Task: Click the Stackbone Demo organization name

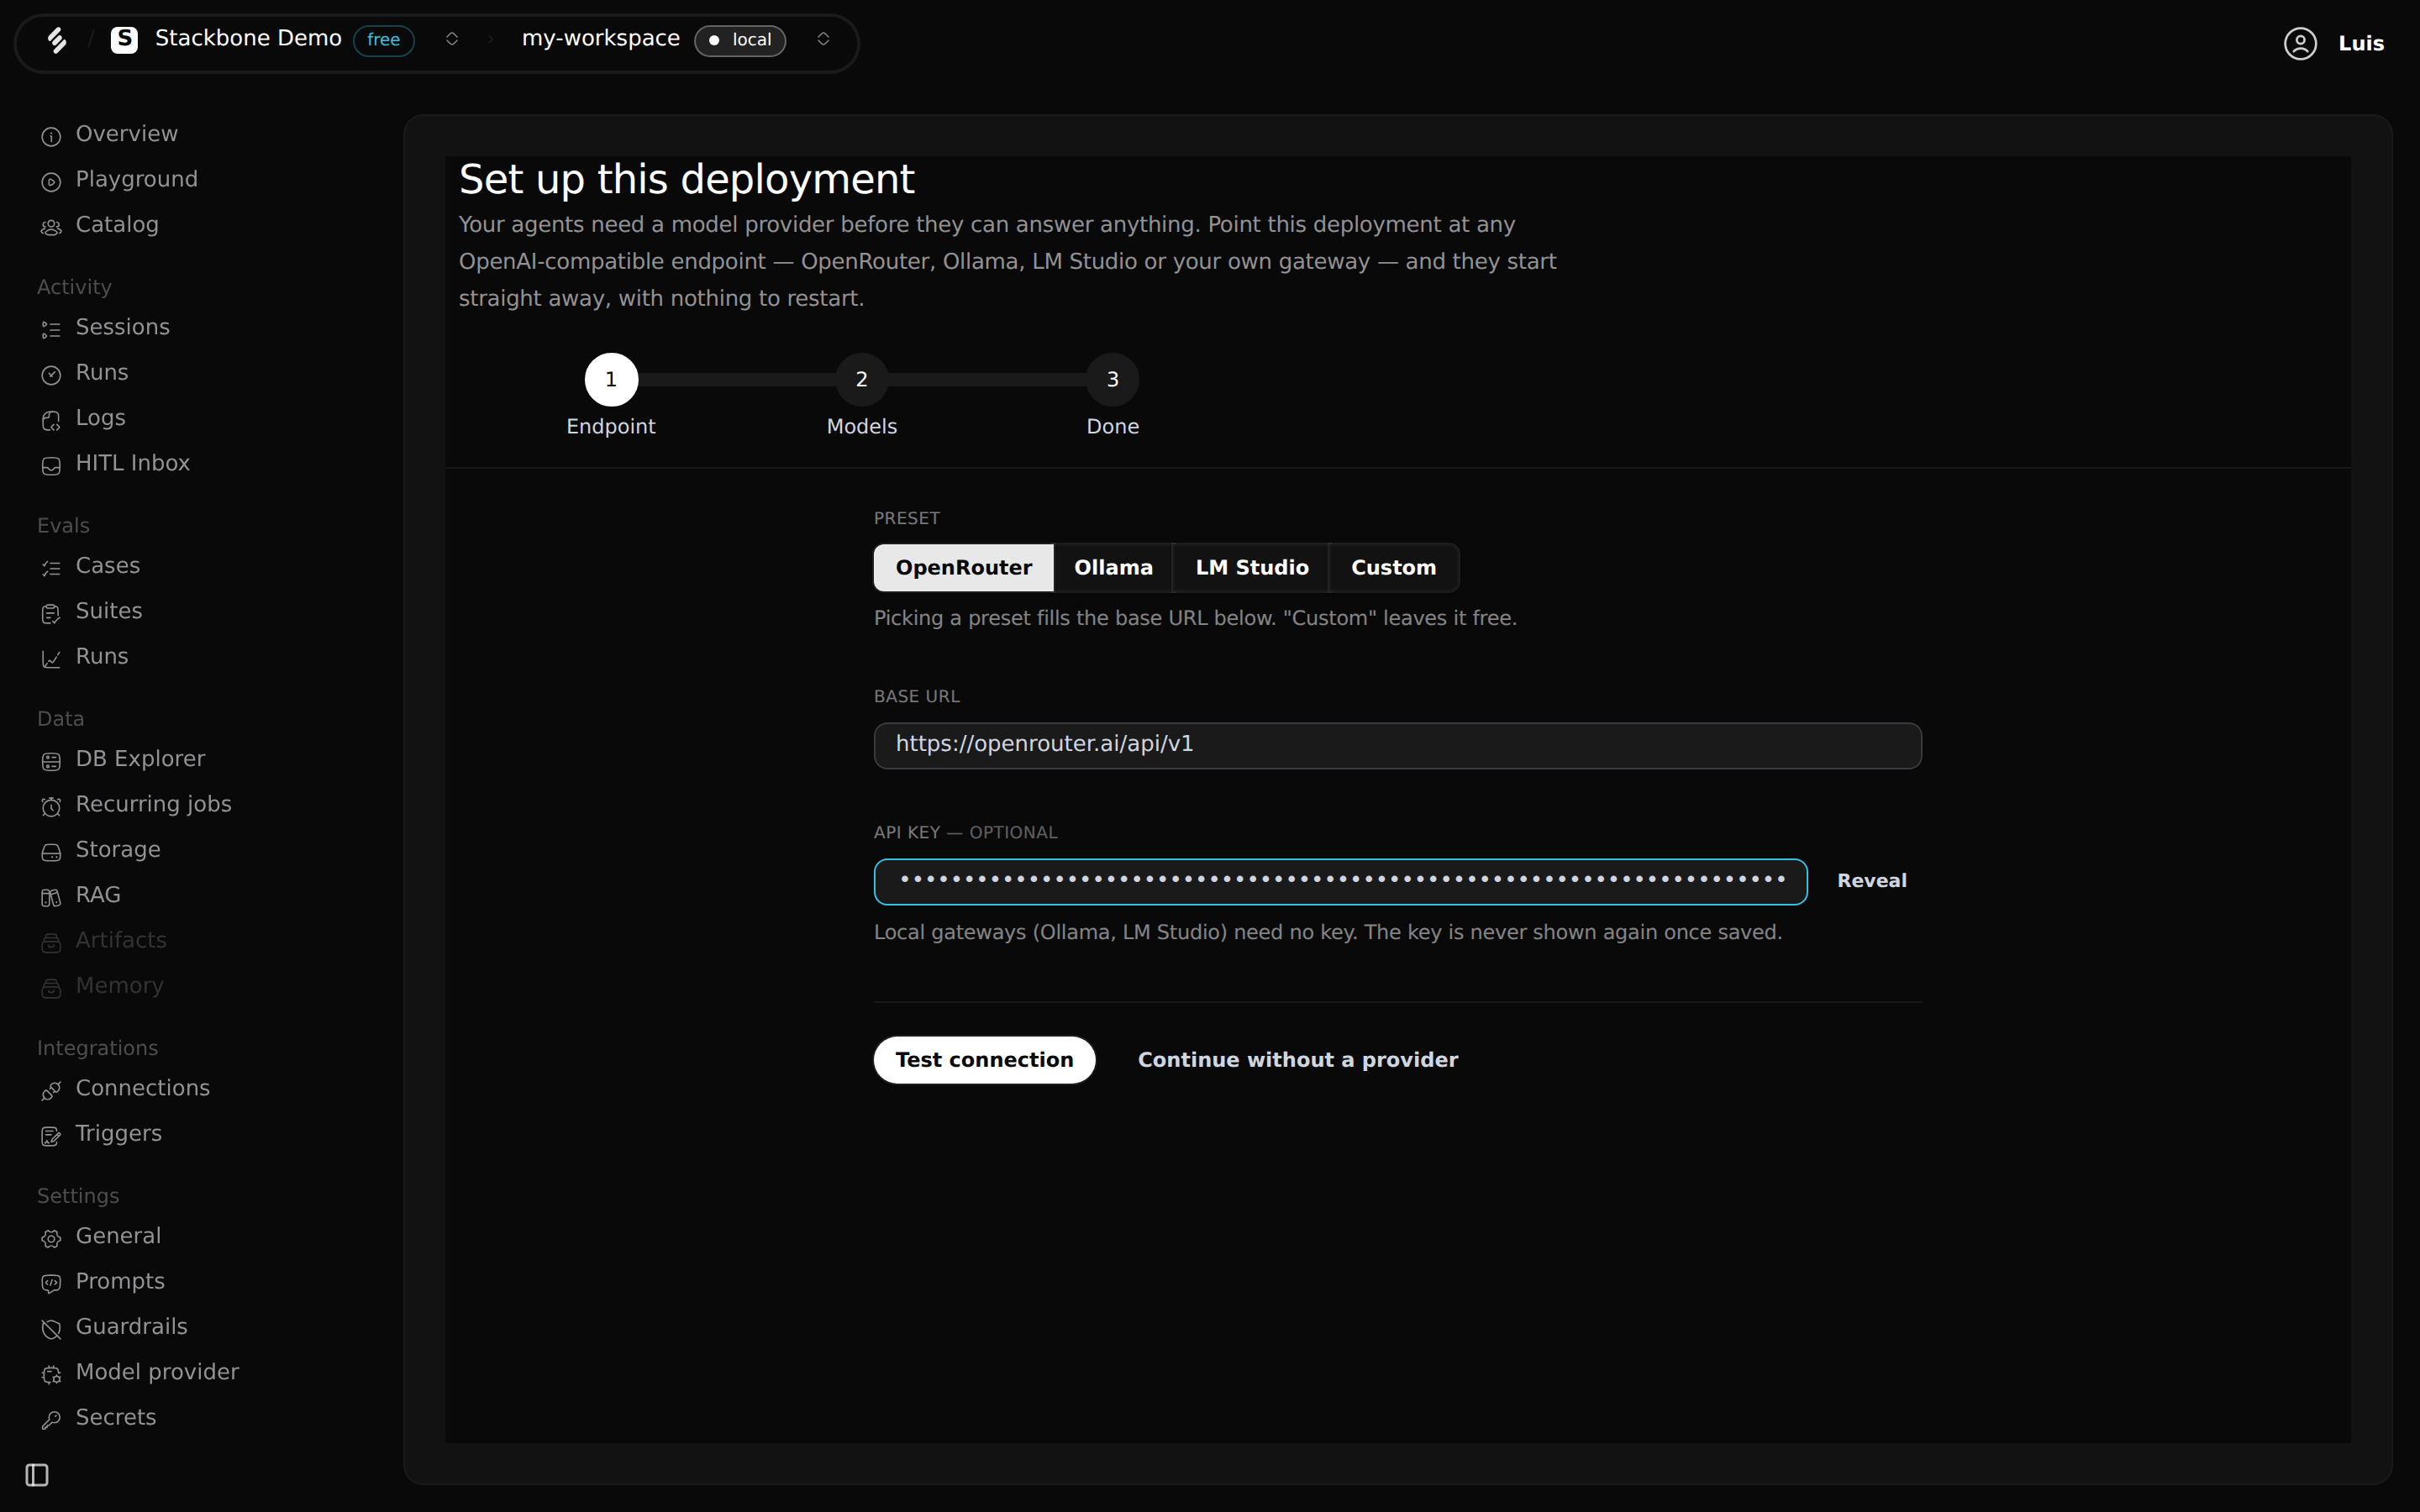Action: 248,39
